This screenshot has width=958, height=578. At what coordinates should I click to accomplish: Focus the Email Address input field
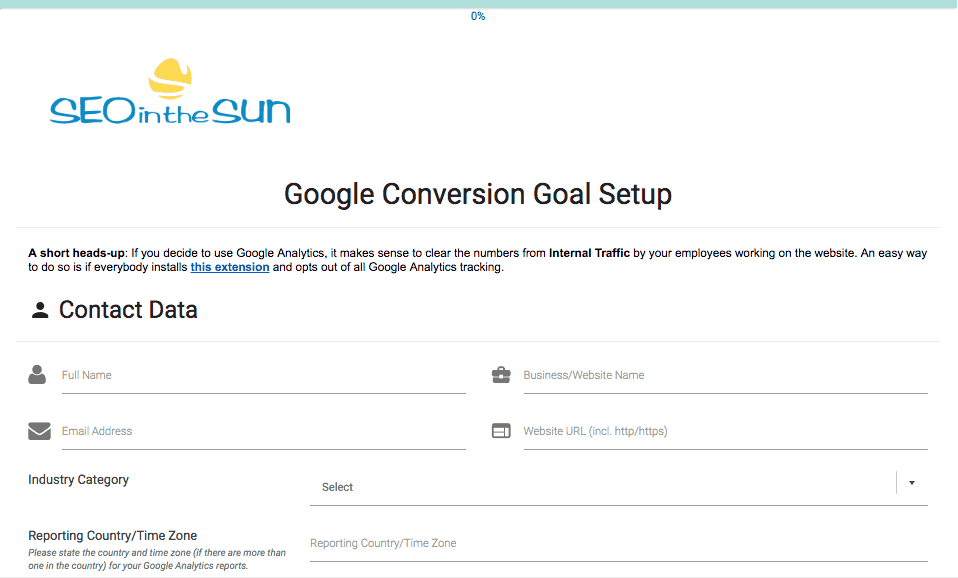click(263, 432)
